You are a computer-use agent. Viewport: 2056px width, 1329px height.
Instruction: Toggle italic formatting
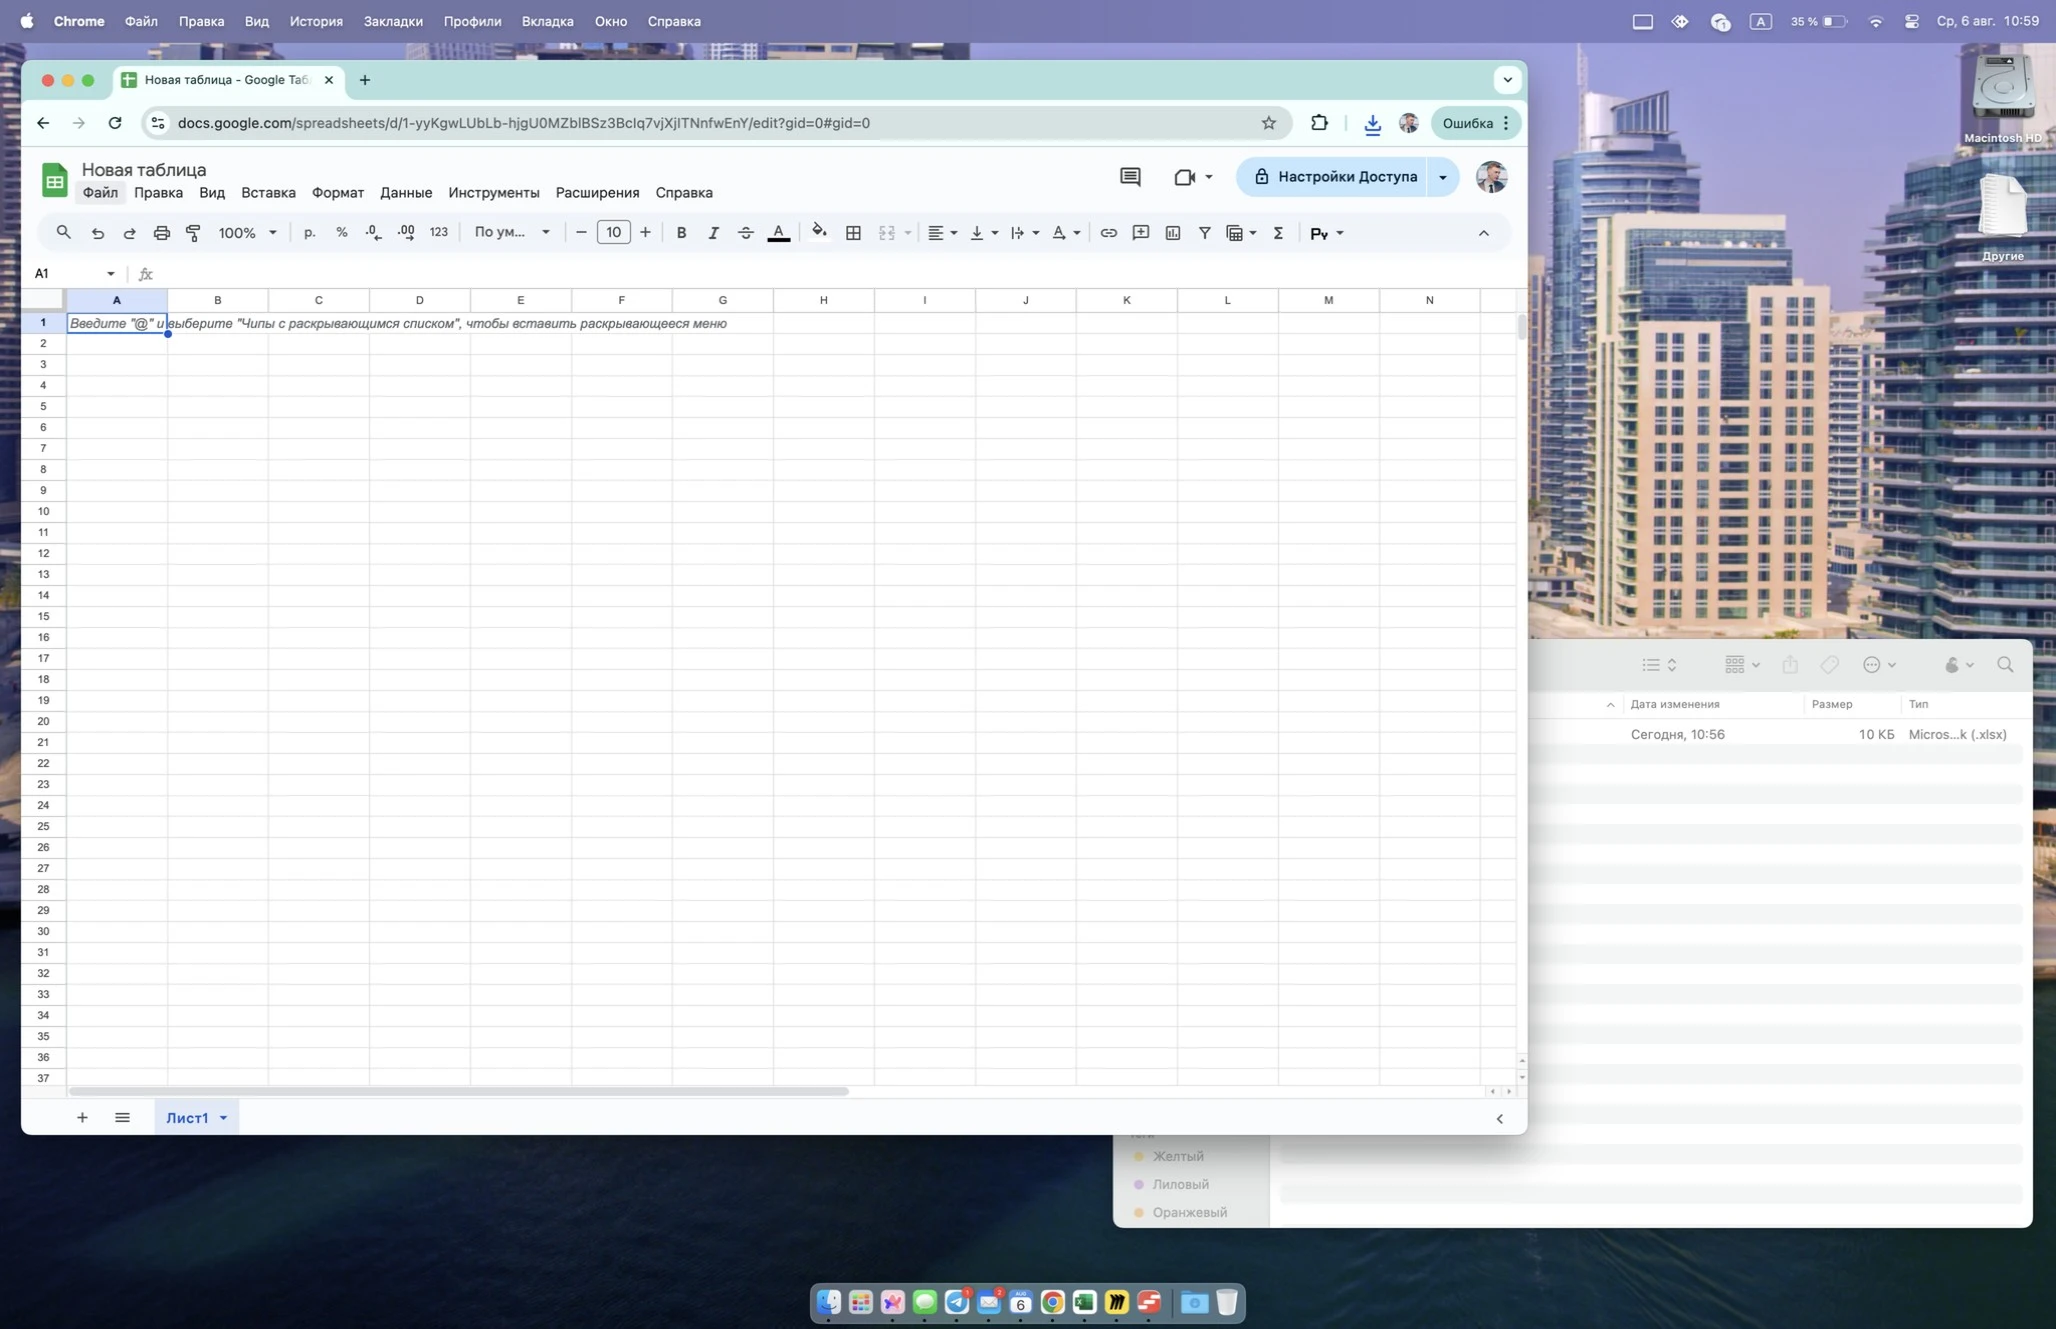[714, 232]
